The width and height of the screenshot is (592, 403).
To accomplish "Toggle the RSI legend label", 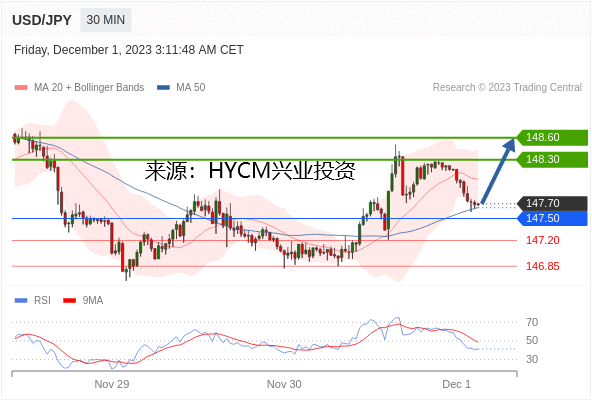I will click(x=42, y=301).
